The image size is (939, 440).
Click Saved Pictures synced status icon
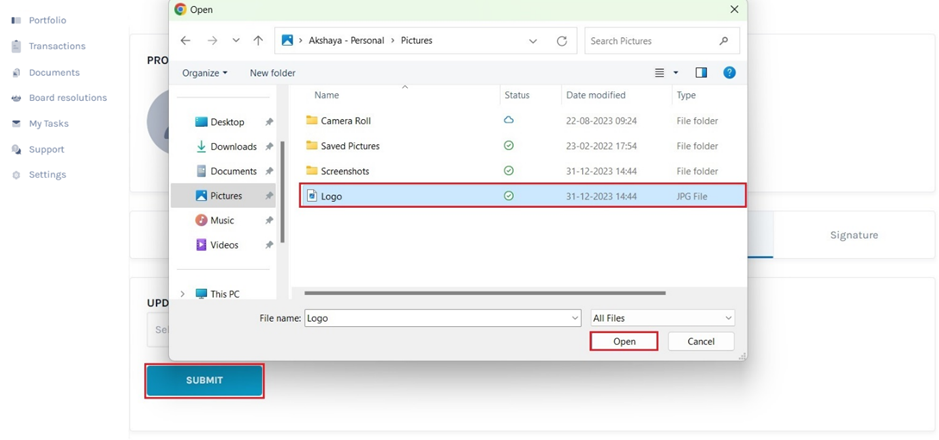pos(509,145)
